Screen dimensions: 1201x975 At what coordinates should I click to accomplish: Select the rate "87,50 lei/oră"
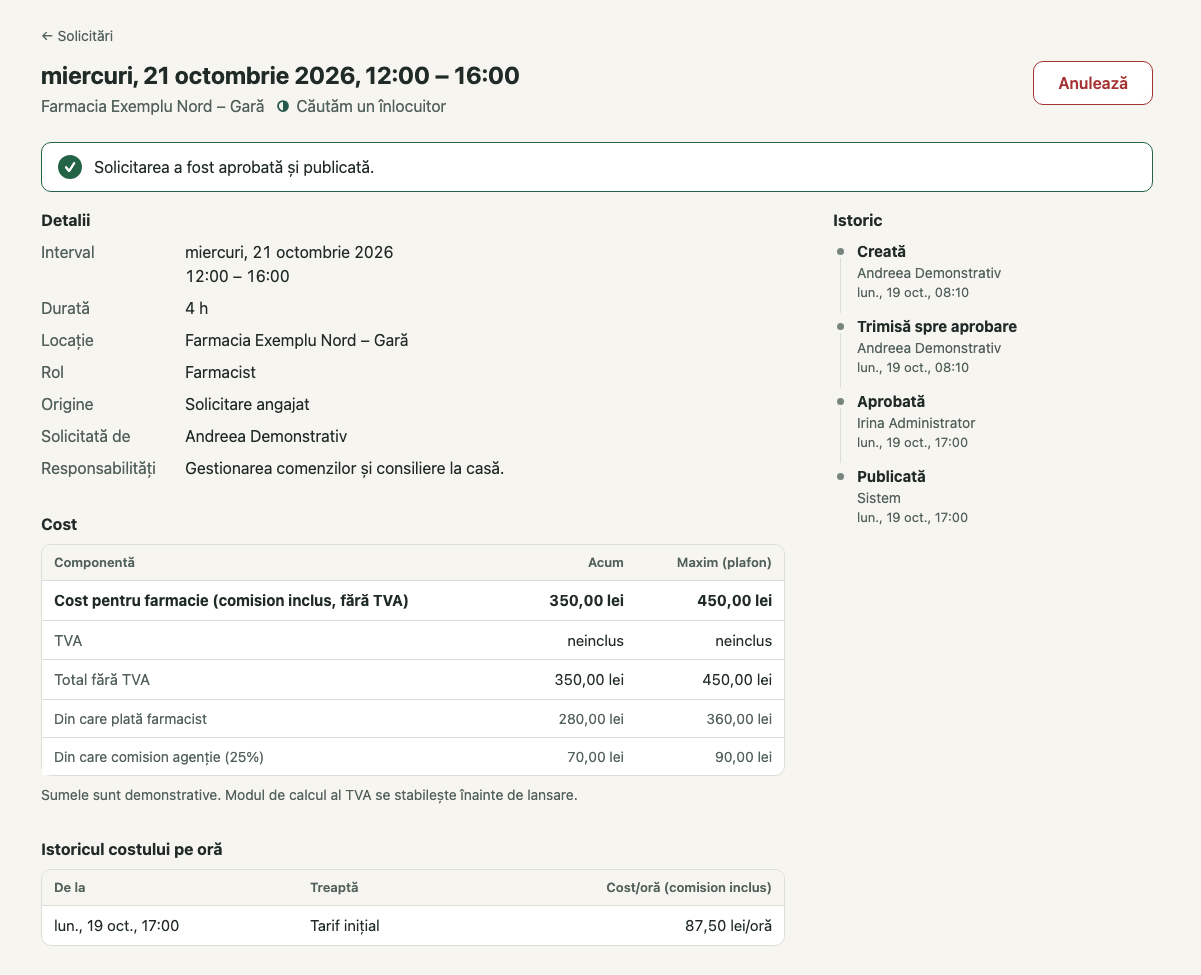(x=728, y=926)
